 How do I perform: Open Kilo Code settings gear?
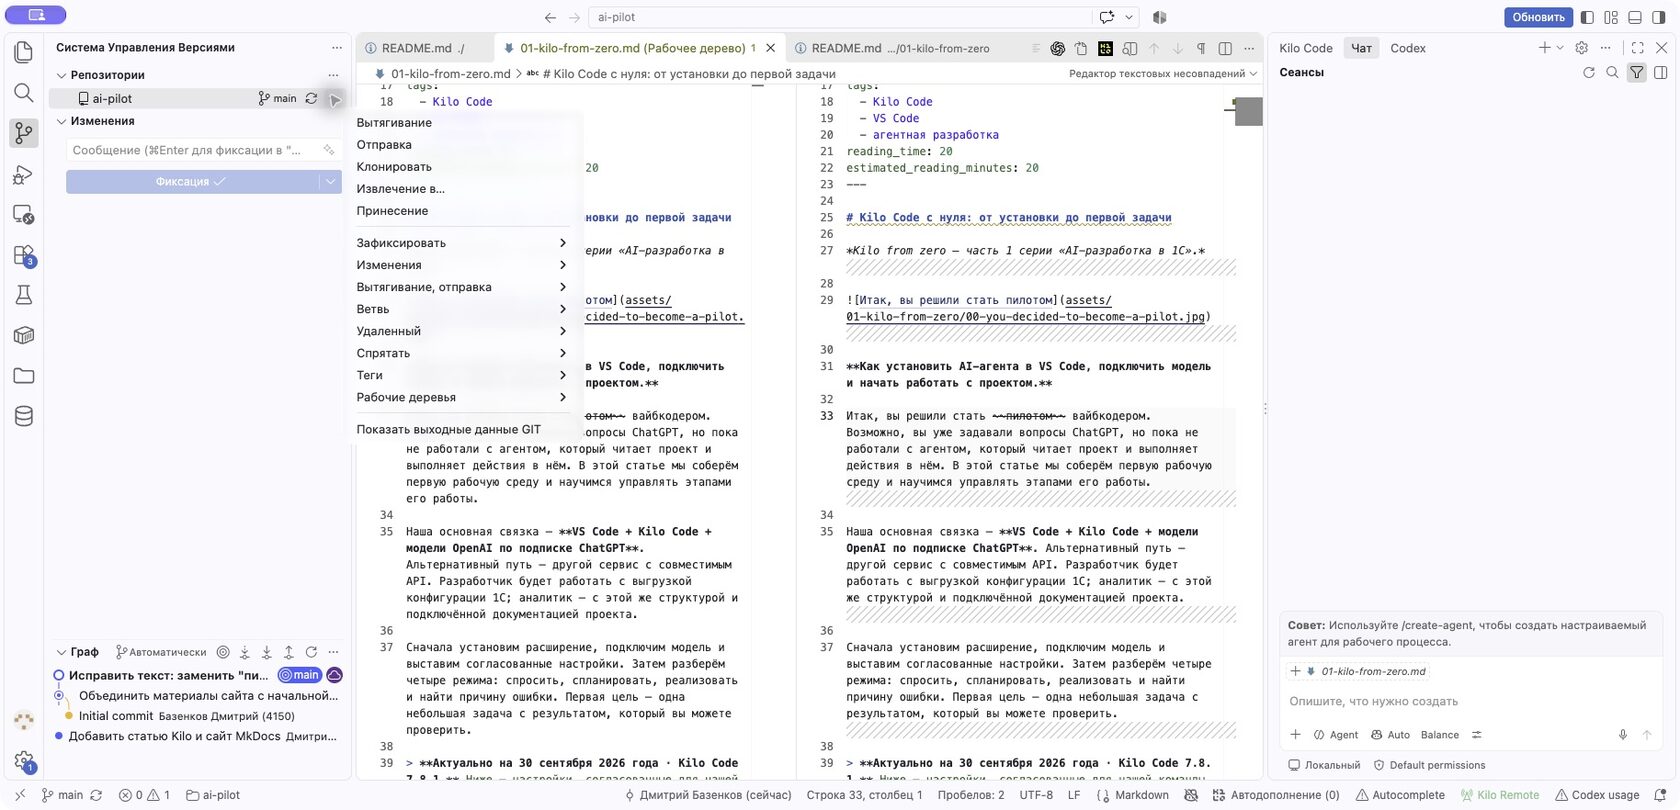(x=1581, y=48)
